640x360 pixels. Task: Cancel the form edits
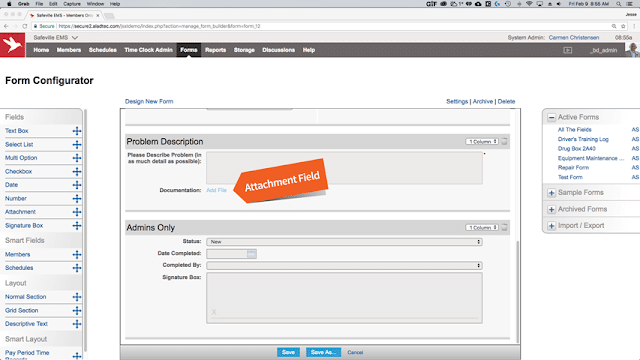coord(355,352)
